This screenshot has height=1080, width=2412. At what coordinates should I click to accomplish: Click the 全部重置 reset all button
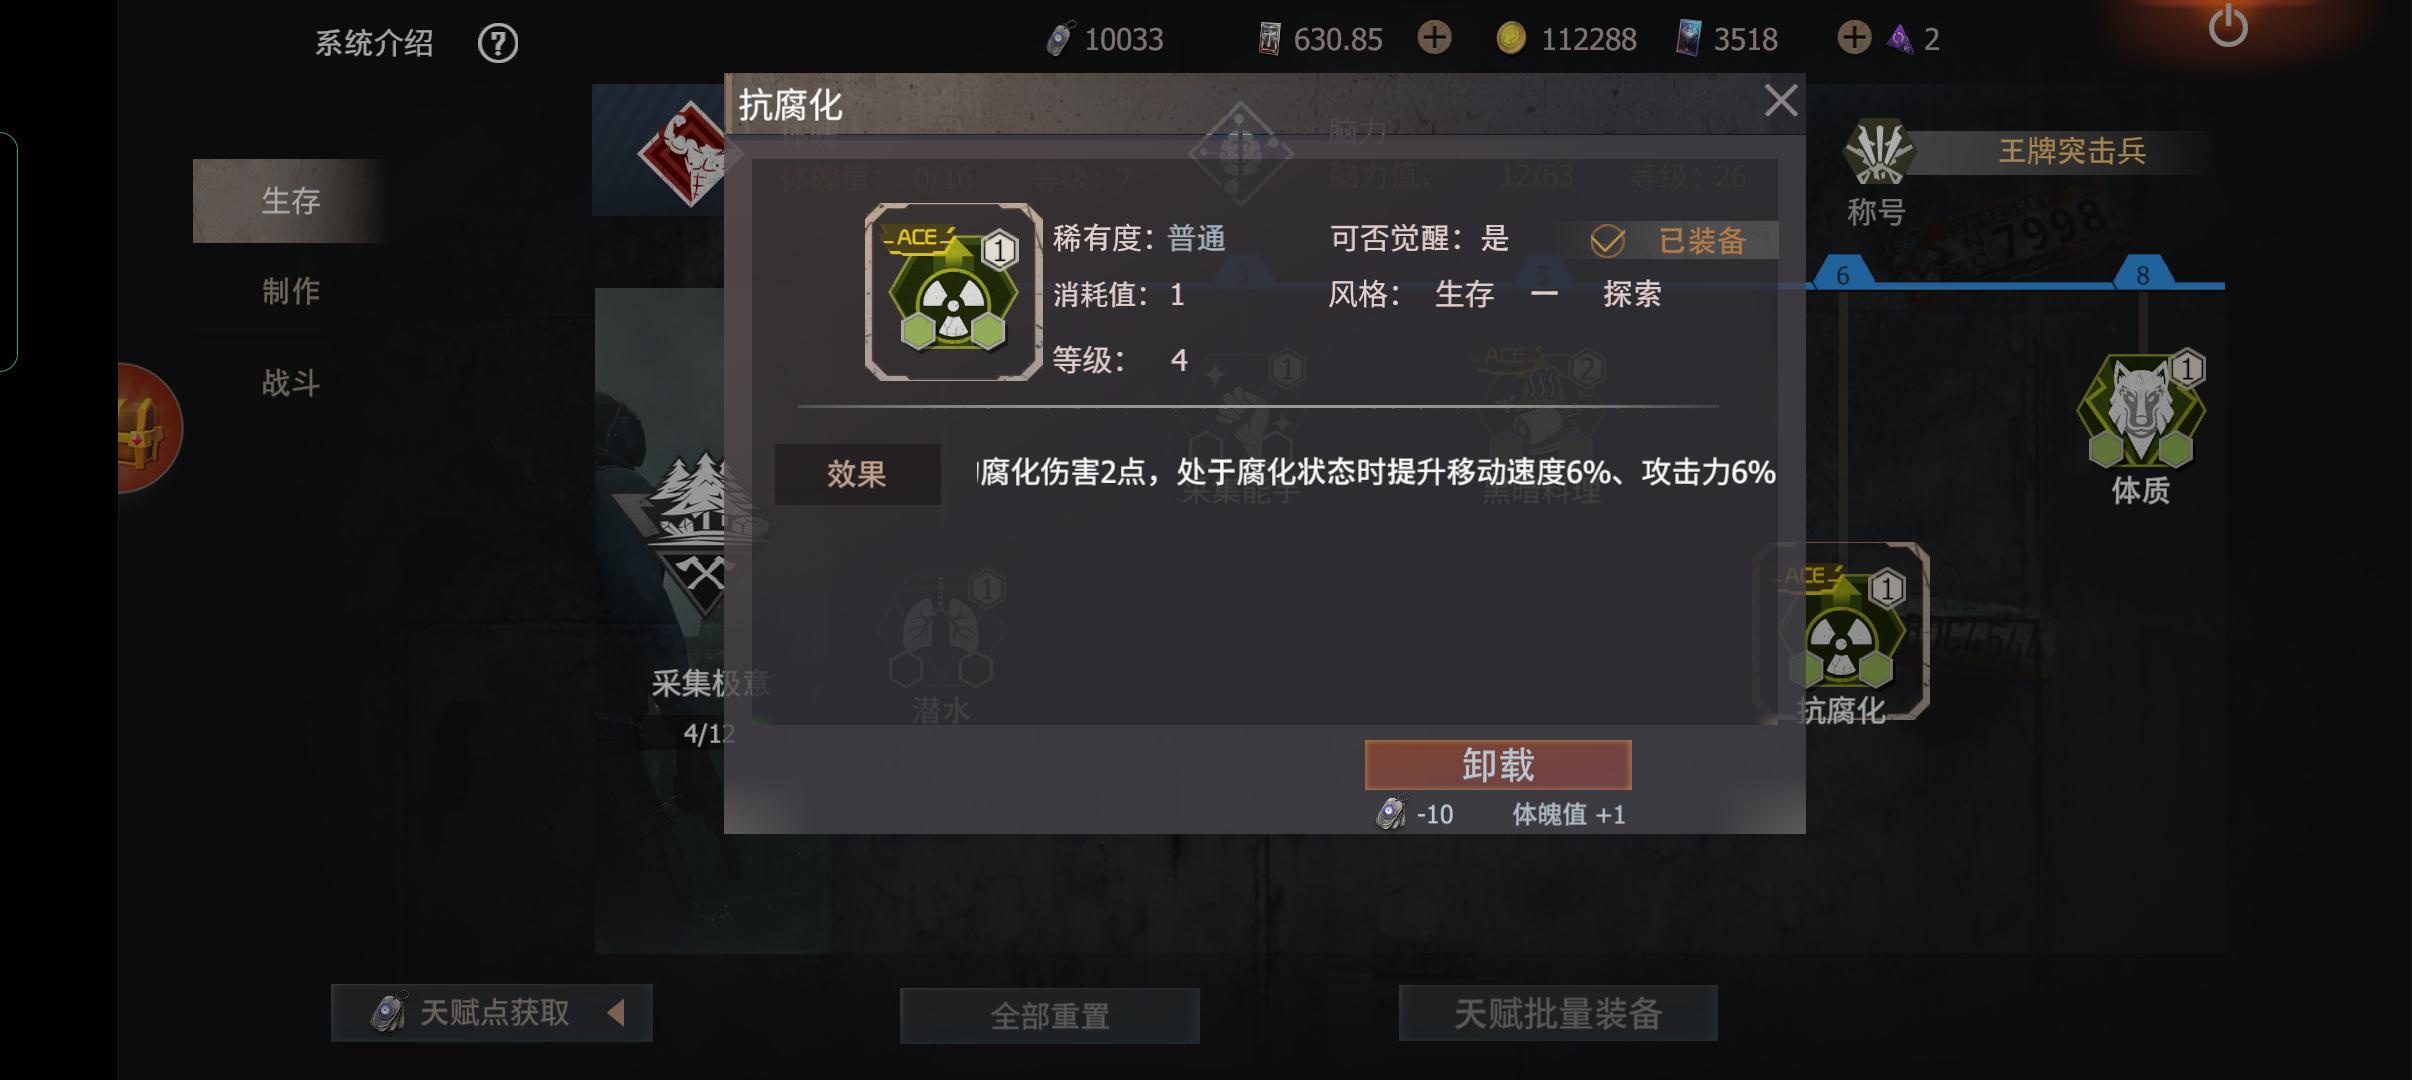coord(1050,1016)
